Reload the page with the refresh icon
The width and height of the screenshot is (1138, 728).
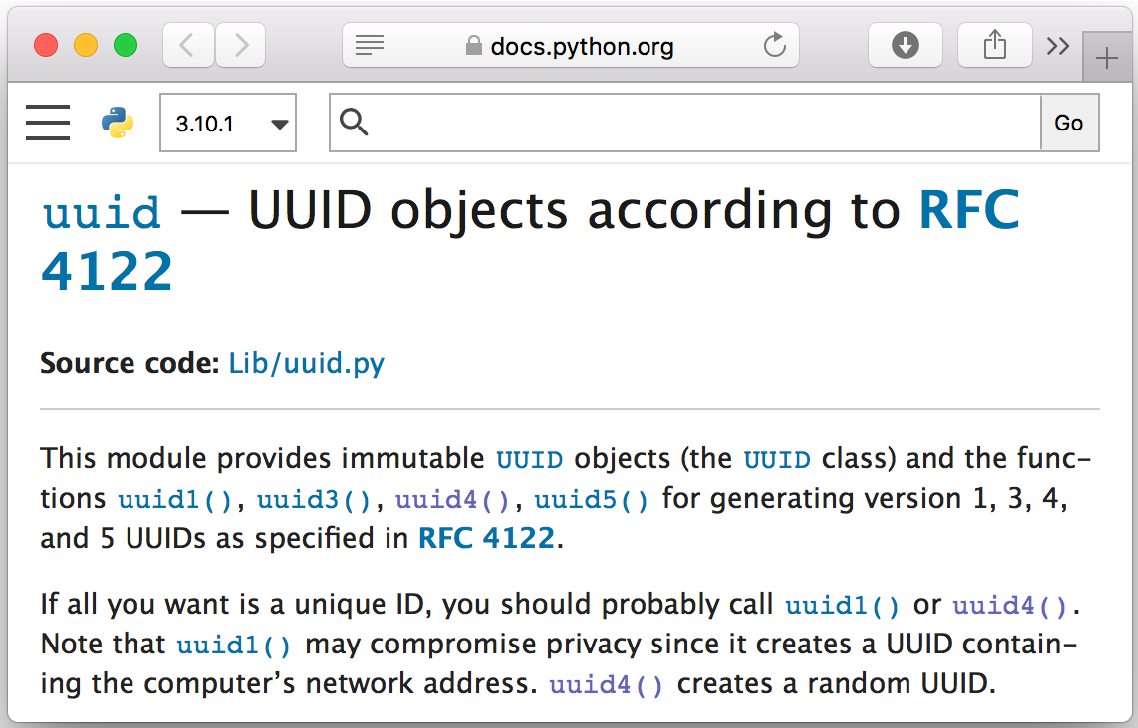(774, 45)
